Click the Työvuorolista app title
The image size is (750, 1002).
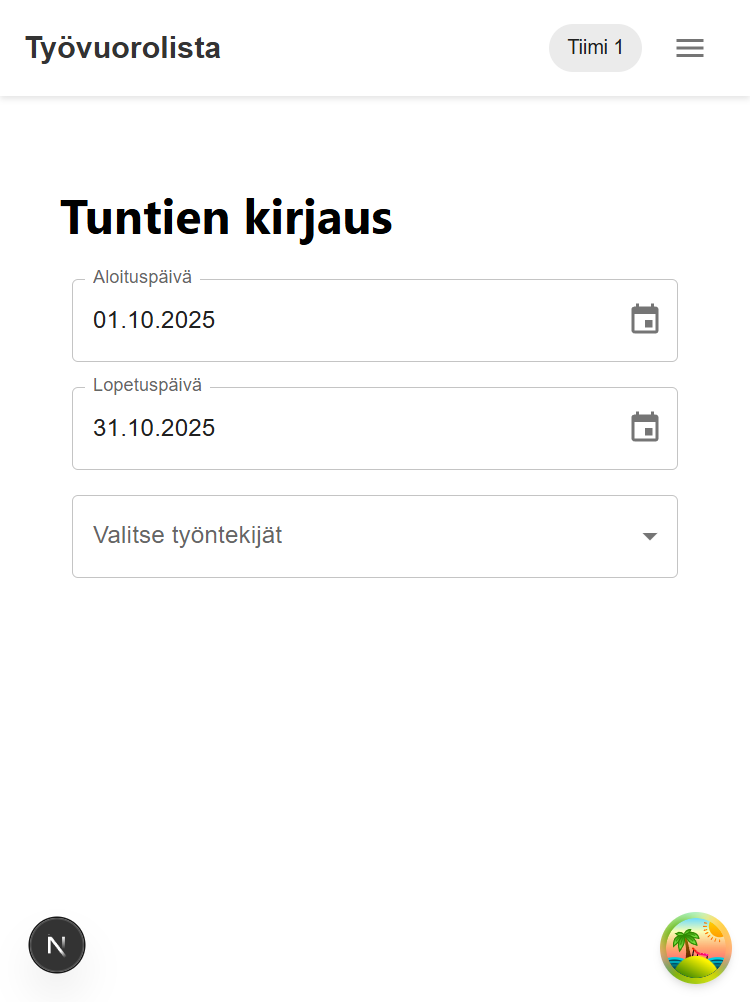(x=122, y=47)
